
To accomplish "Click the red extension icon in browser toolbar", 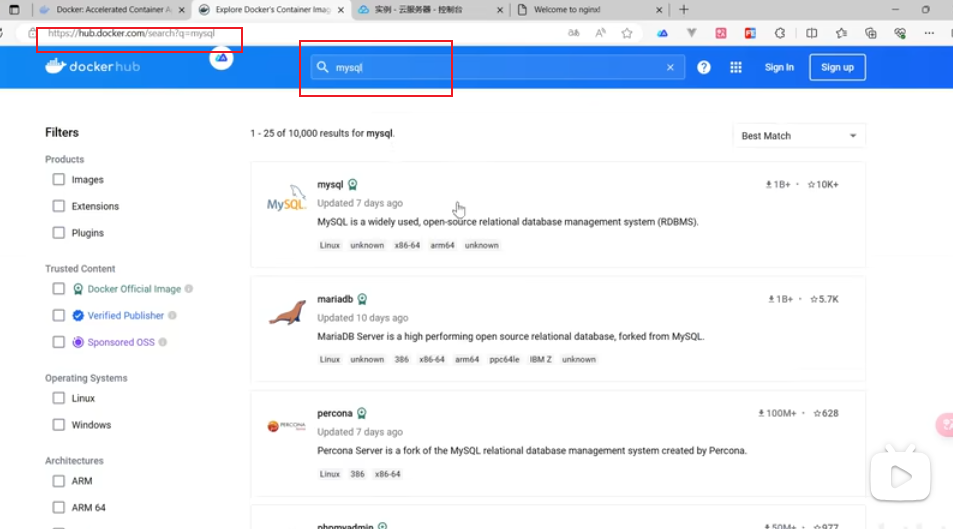I will (721, 33).
